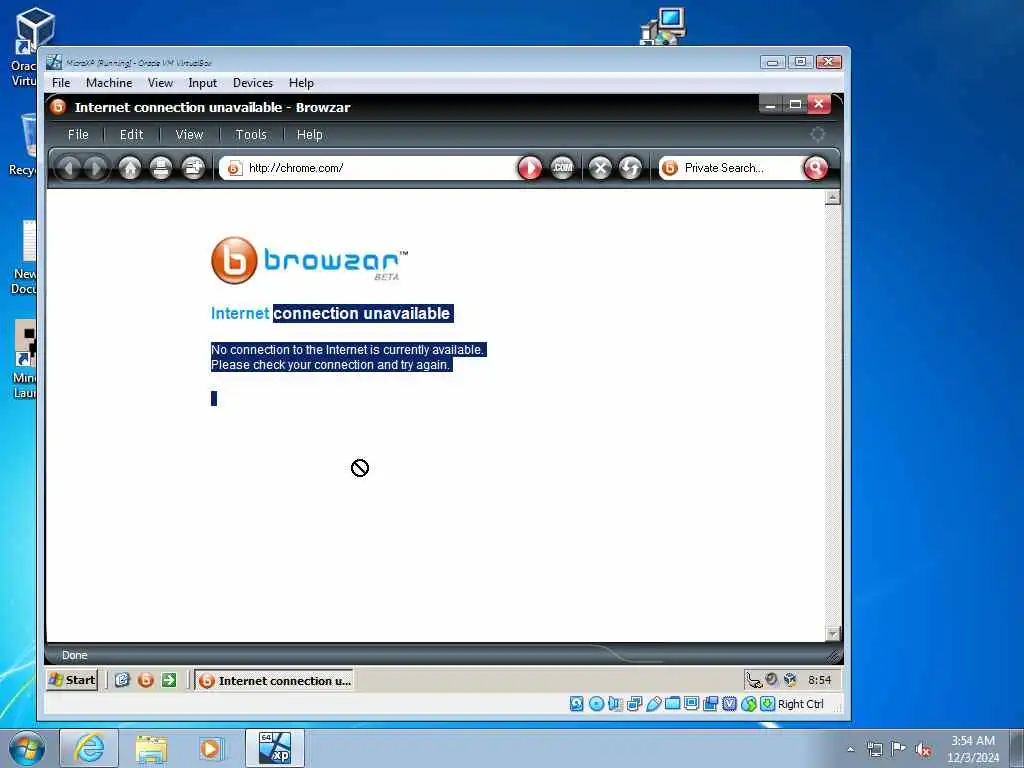
Task: Click the VirtualBox network status icon
Action: pyautogui.click(x=634, y=704)
